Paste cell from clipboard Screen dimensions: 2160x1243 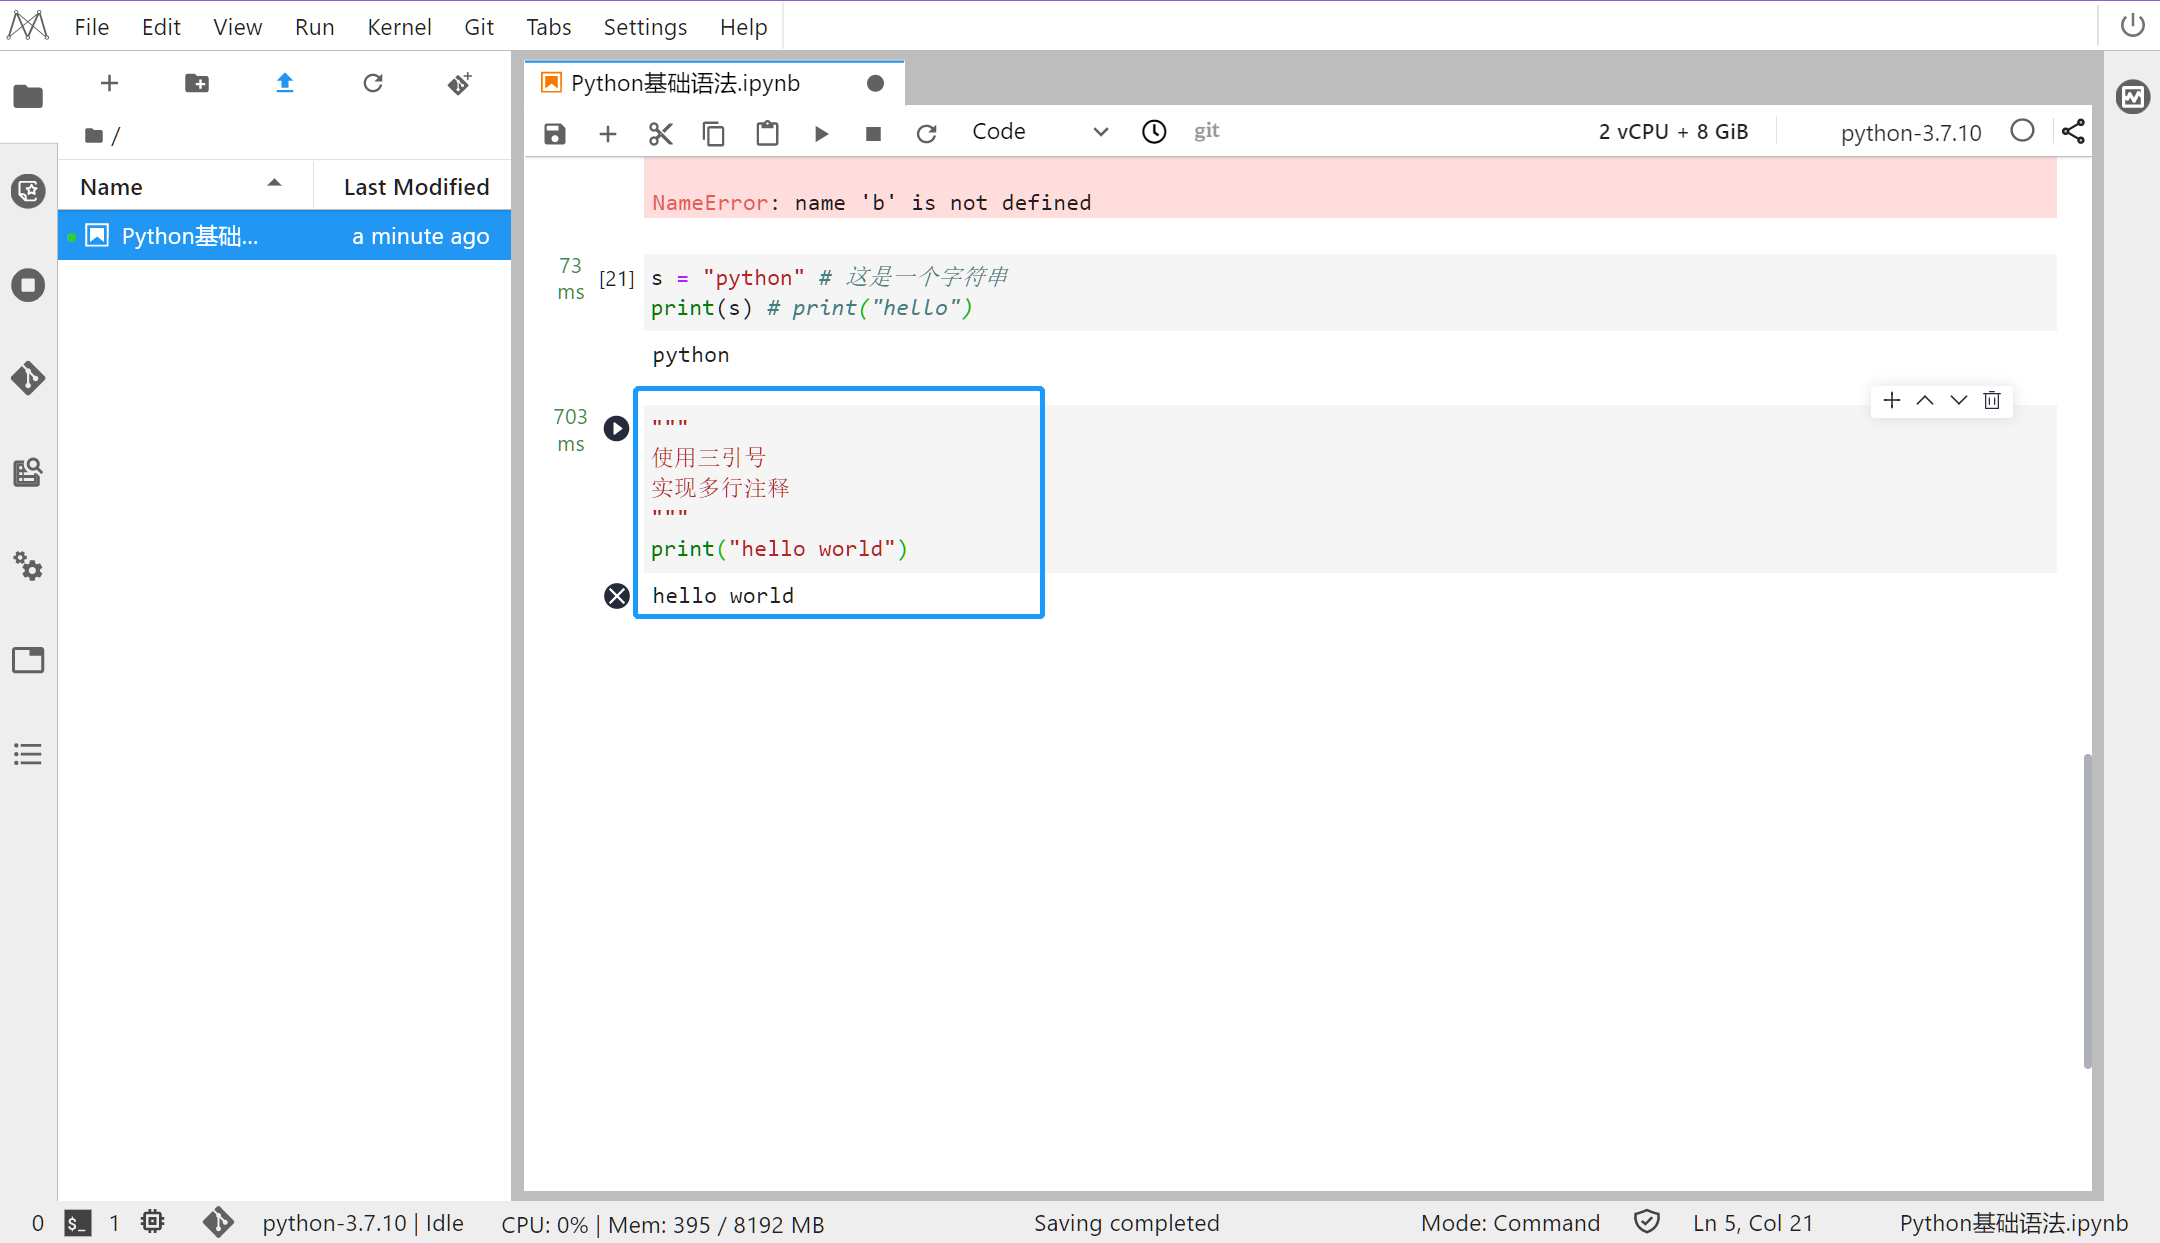[x=767, y=133]
